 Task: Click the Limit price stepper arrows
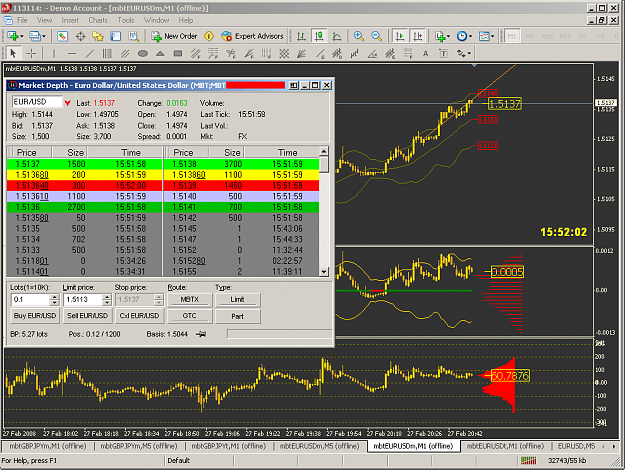pos(106,299)
